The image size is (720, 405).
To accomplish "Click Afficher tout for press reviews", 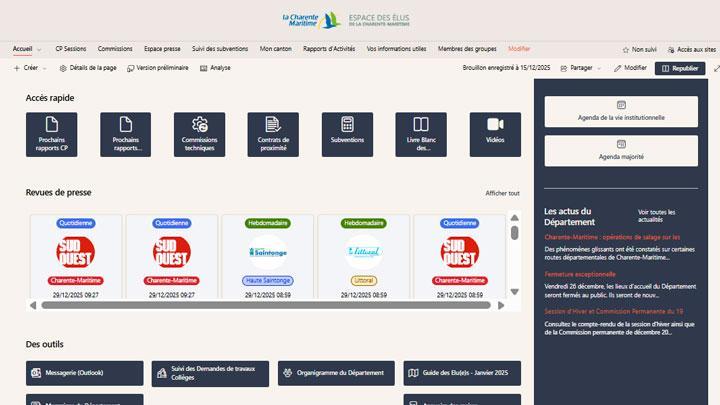I will click(x=502, y=193).
